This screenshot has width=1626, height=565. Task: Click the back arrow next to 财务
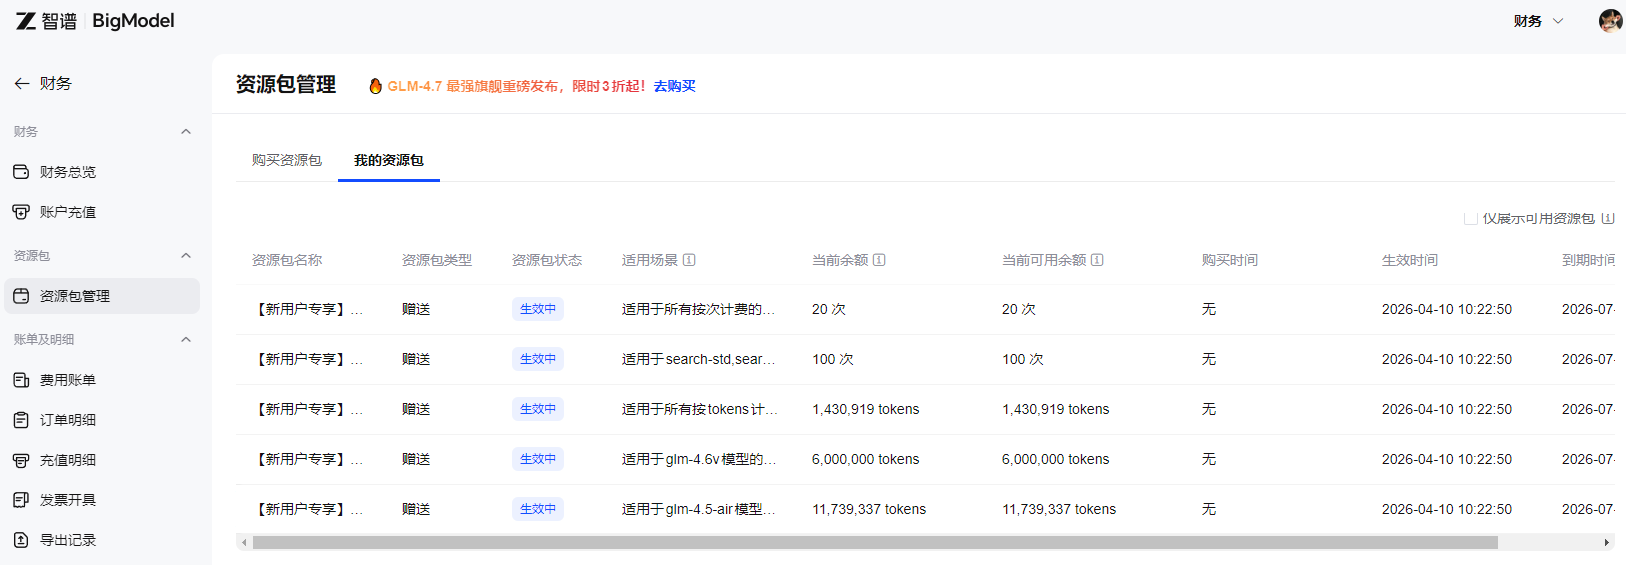tap(22, 84)
